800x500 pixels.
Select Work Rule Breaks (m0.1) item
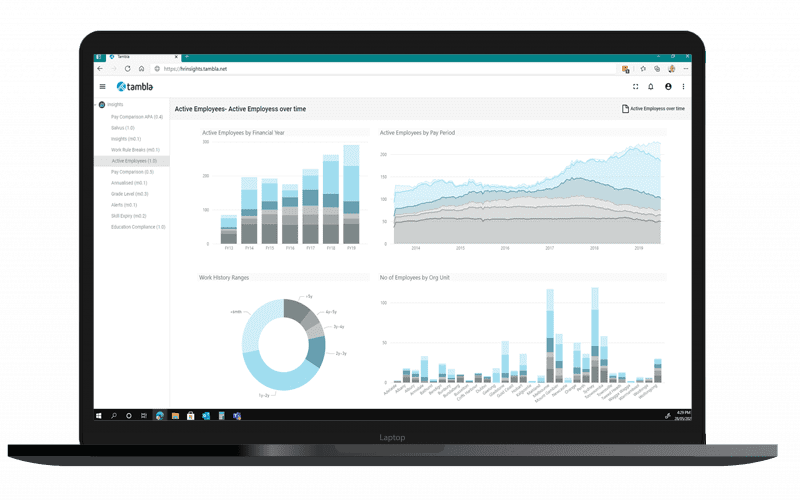click(135, 150)
